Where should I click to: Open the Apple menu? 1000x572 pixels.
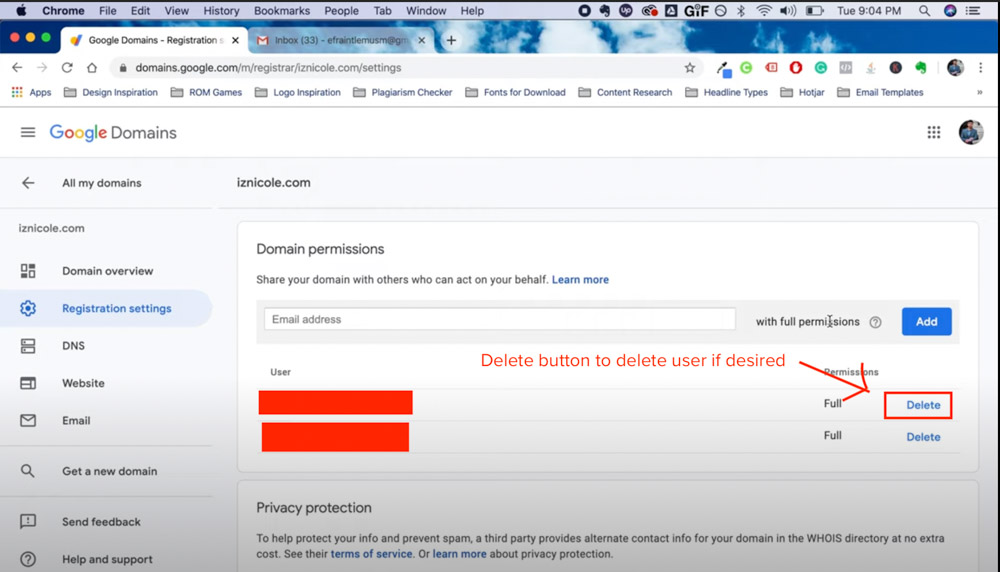(20, 10)
